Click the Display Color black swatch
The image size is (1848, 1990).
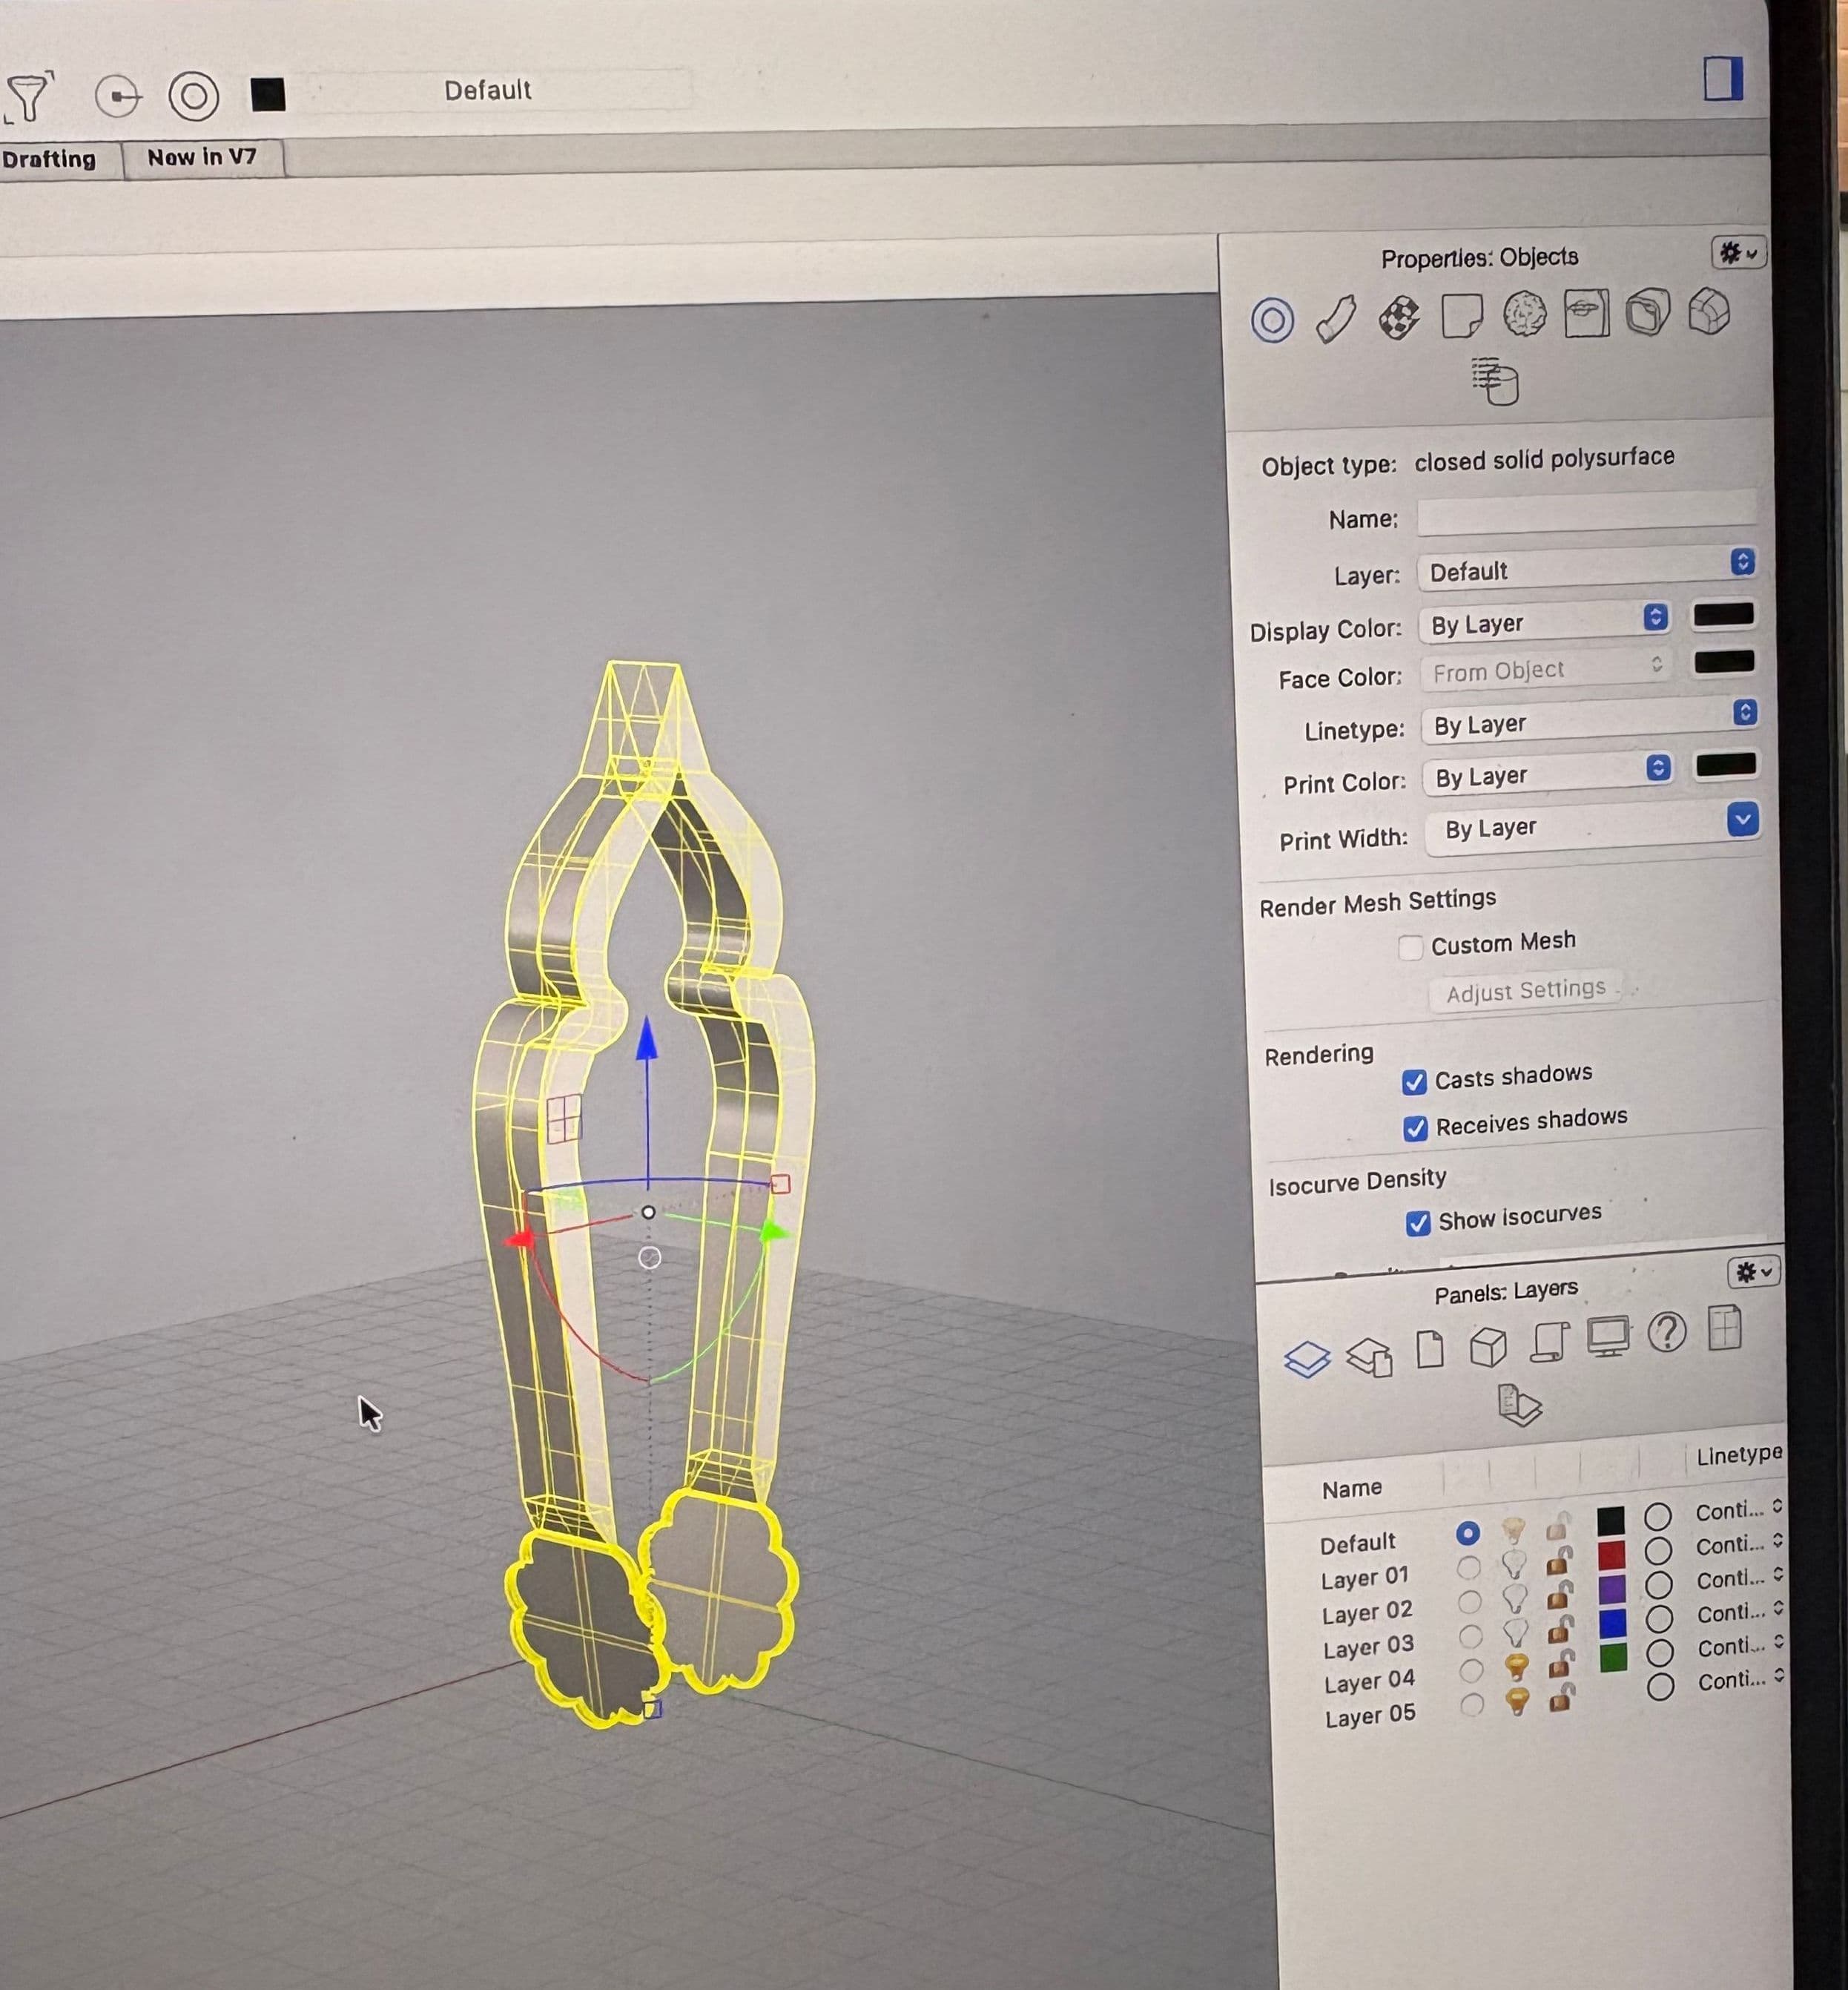1723,615
